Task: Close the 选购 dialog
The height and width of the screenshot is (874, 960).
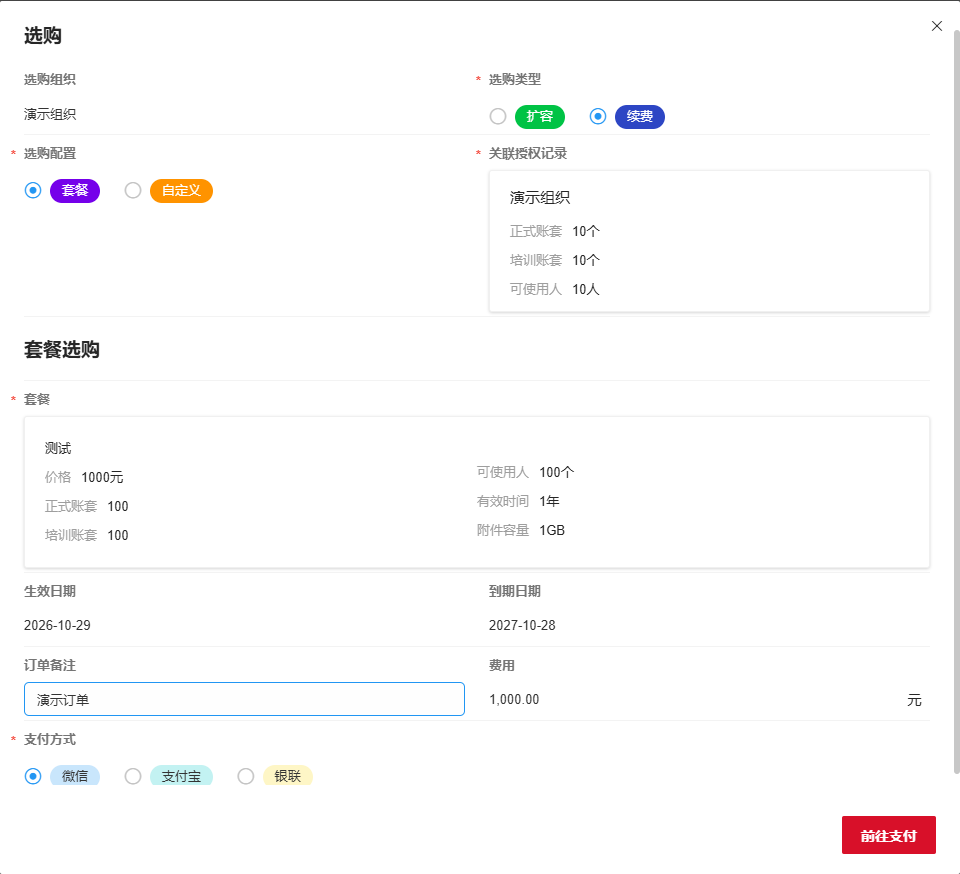Action: [x=936, y=25]
